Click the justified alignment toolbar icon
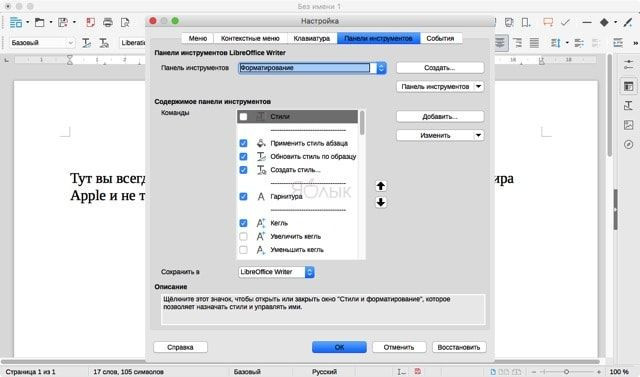Screen dimensions: 640x377 pyautogui.click(x=534, y=42)
